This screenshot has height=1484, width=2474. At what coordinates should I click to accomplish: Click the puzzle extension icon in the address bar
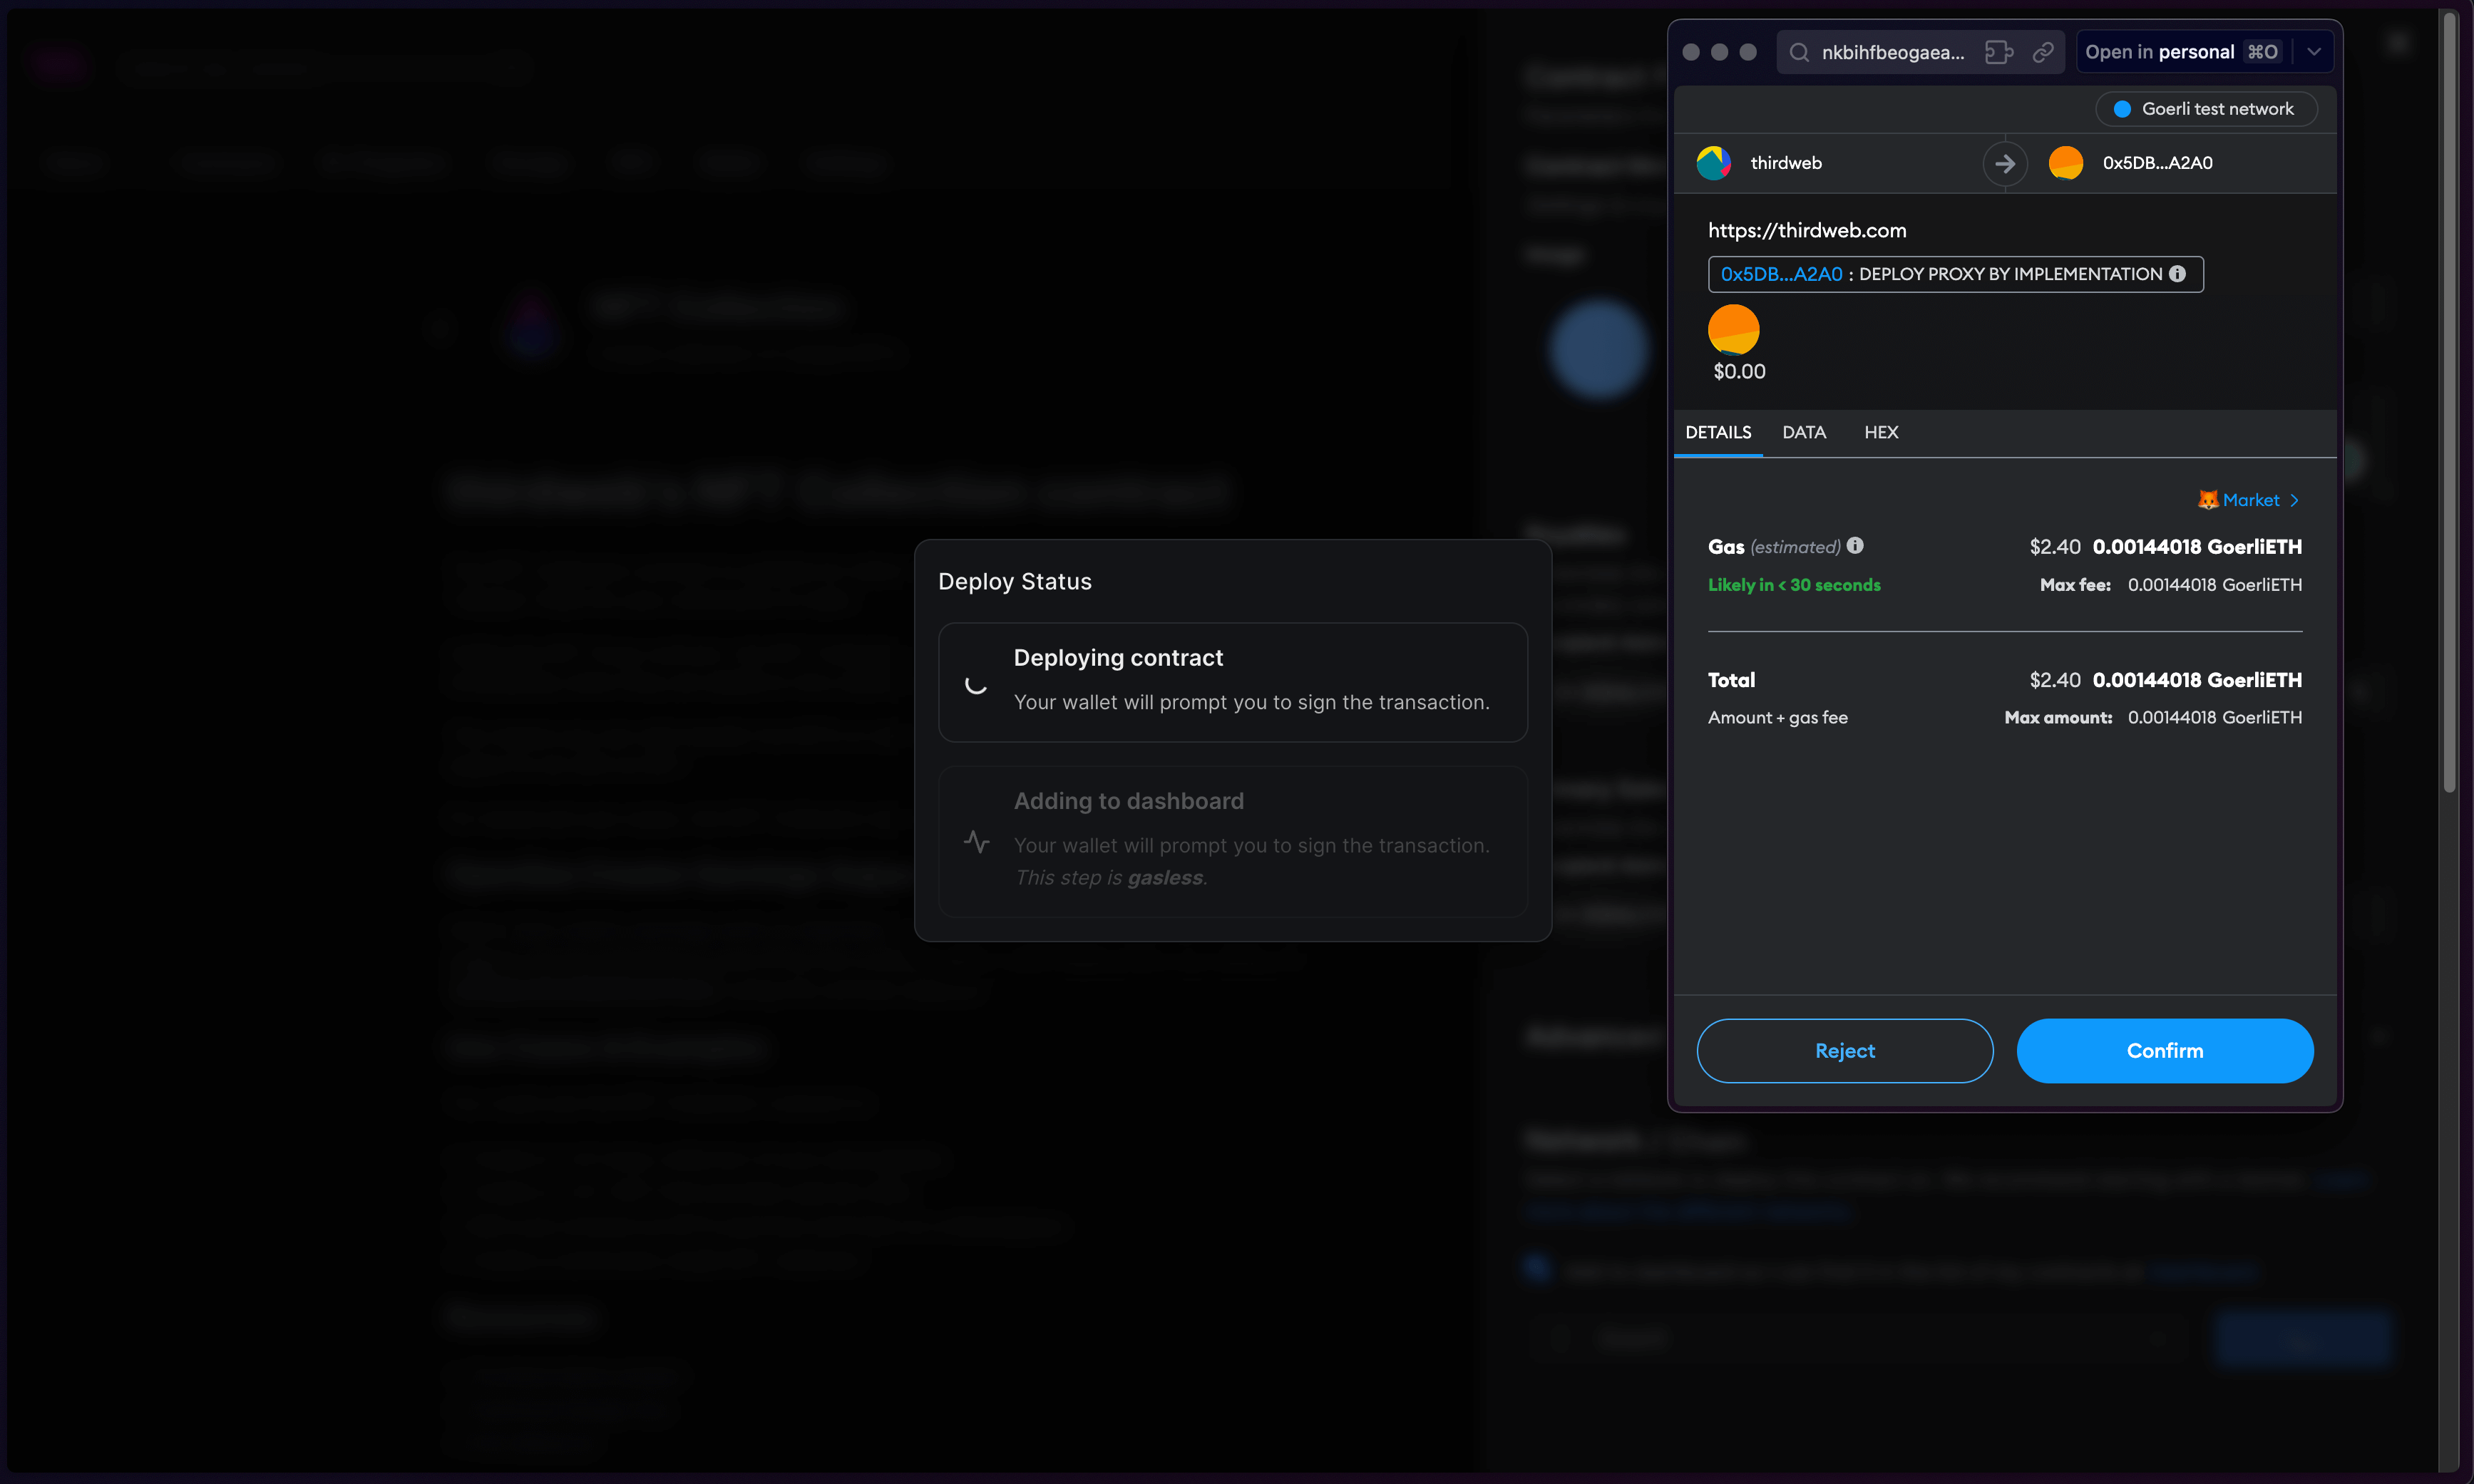click(x=1998, y=51)
